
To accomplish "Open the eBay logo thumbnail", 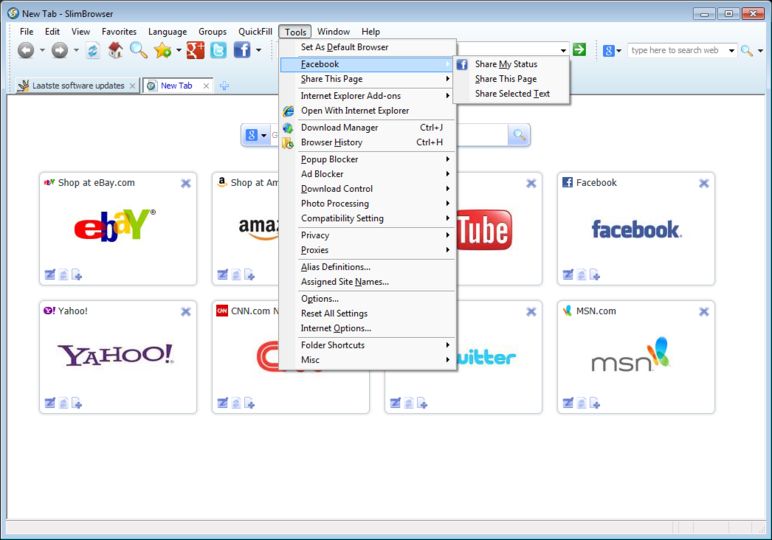I will 115,226.
